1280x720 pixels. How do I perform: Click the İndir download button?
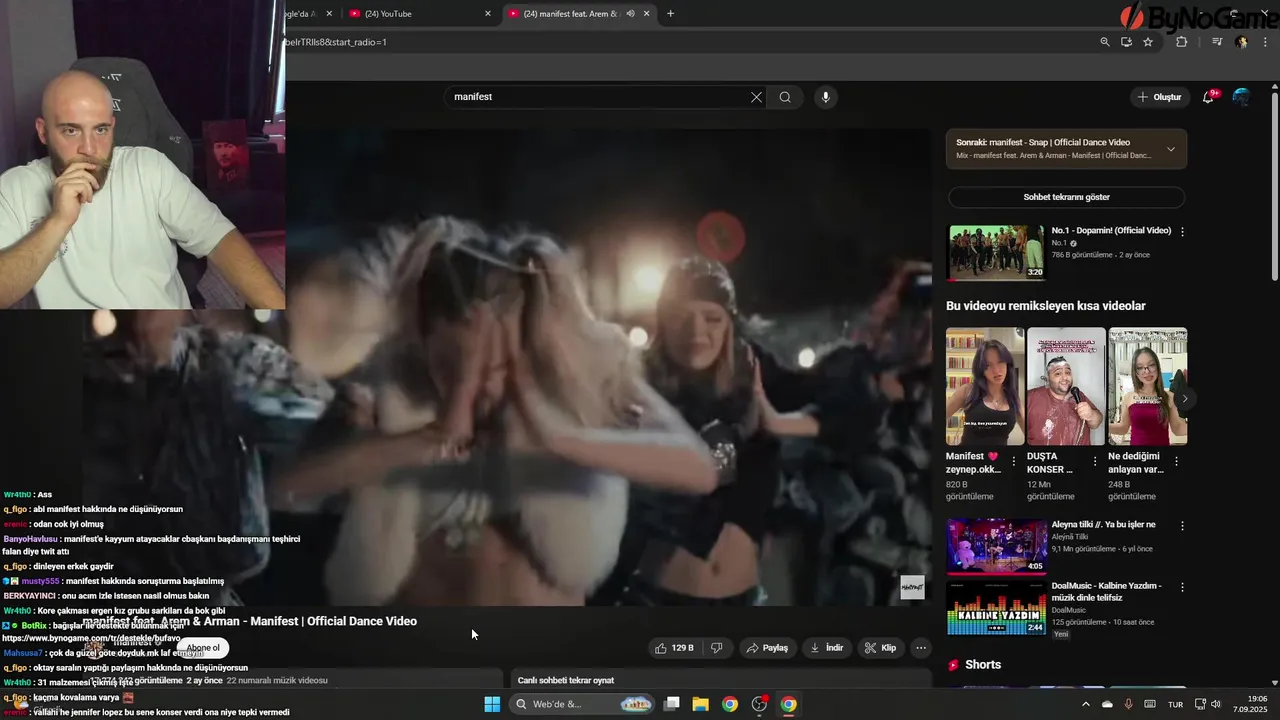click(827, 648)
